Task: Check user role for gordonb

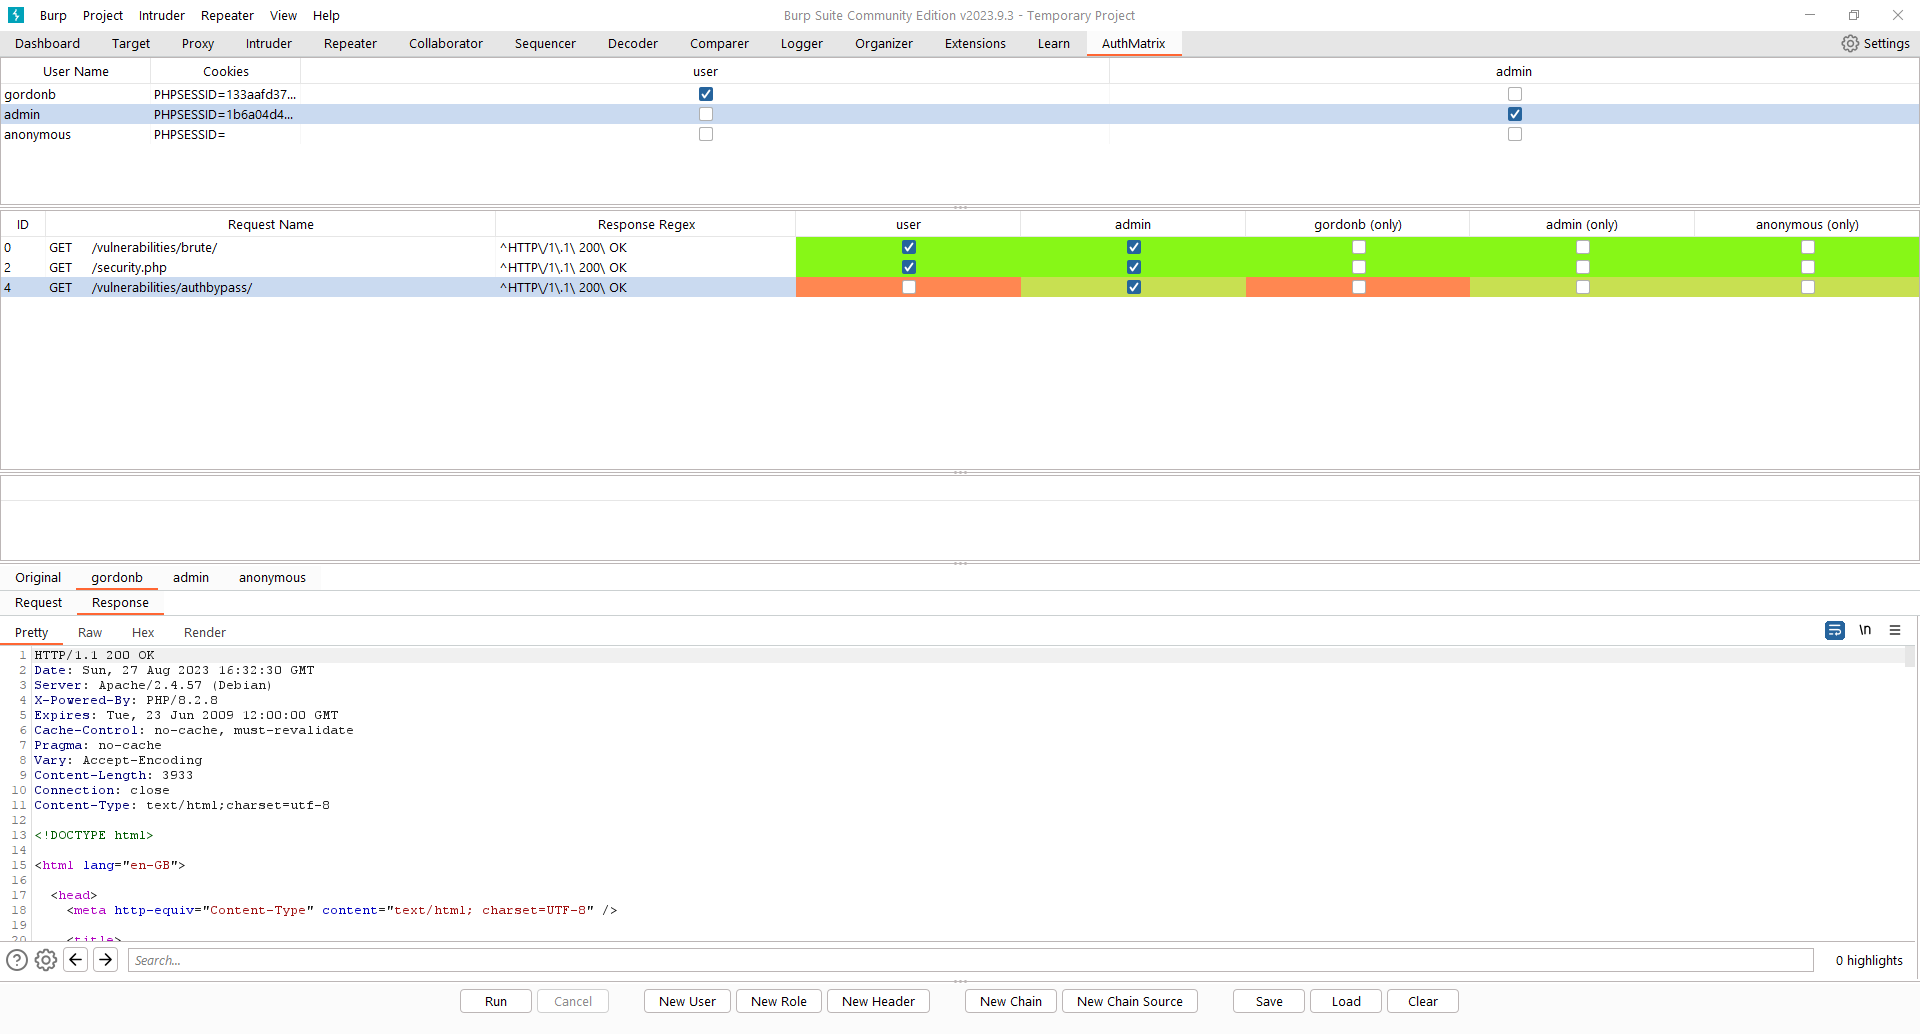Action: point(706,94)
